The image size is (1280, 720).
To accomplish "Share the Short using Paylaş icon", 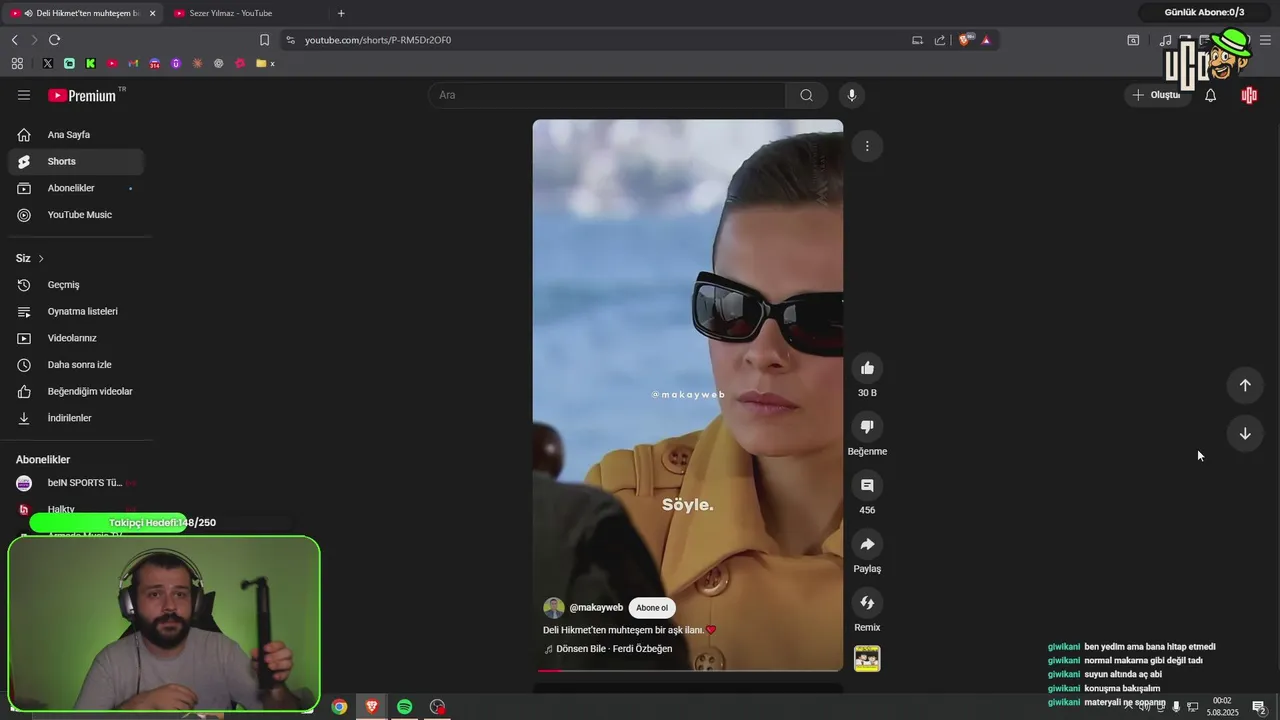I will coord(867,544).
